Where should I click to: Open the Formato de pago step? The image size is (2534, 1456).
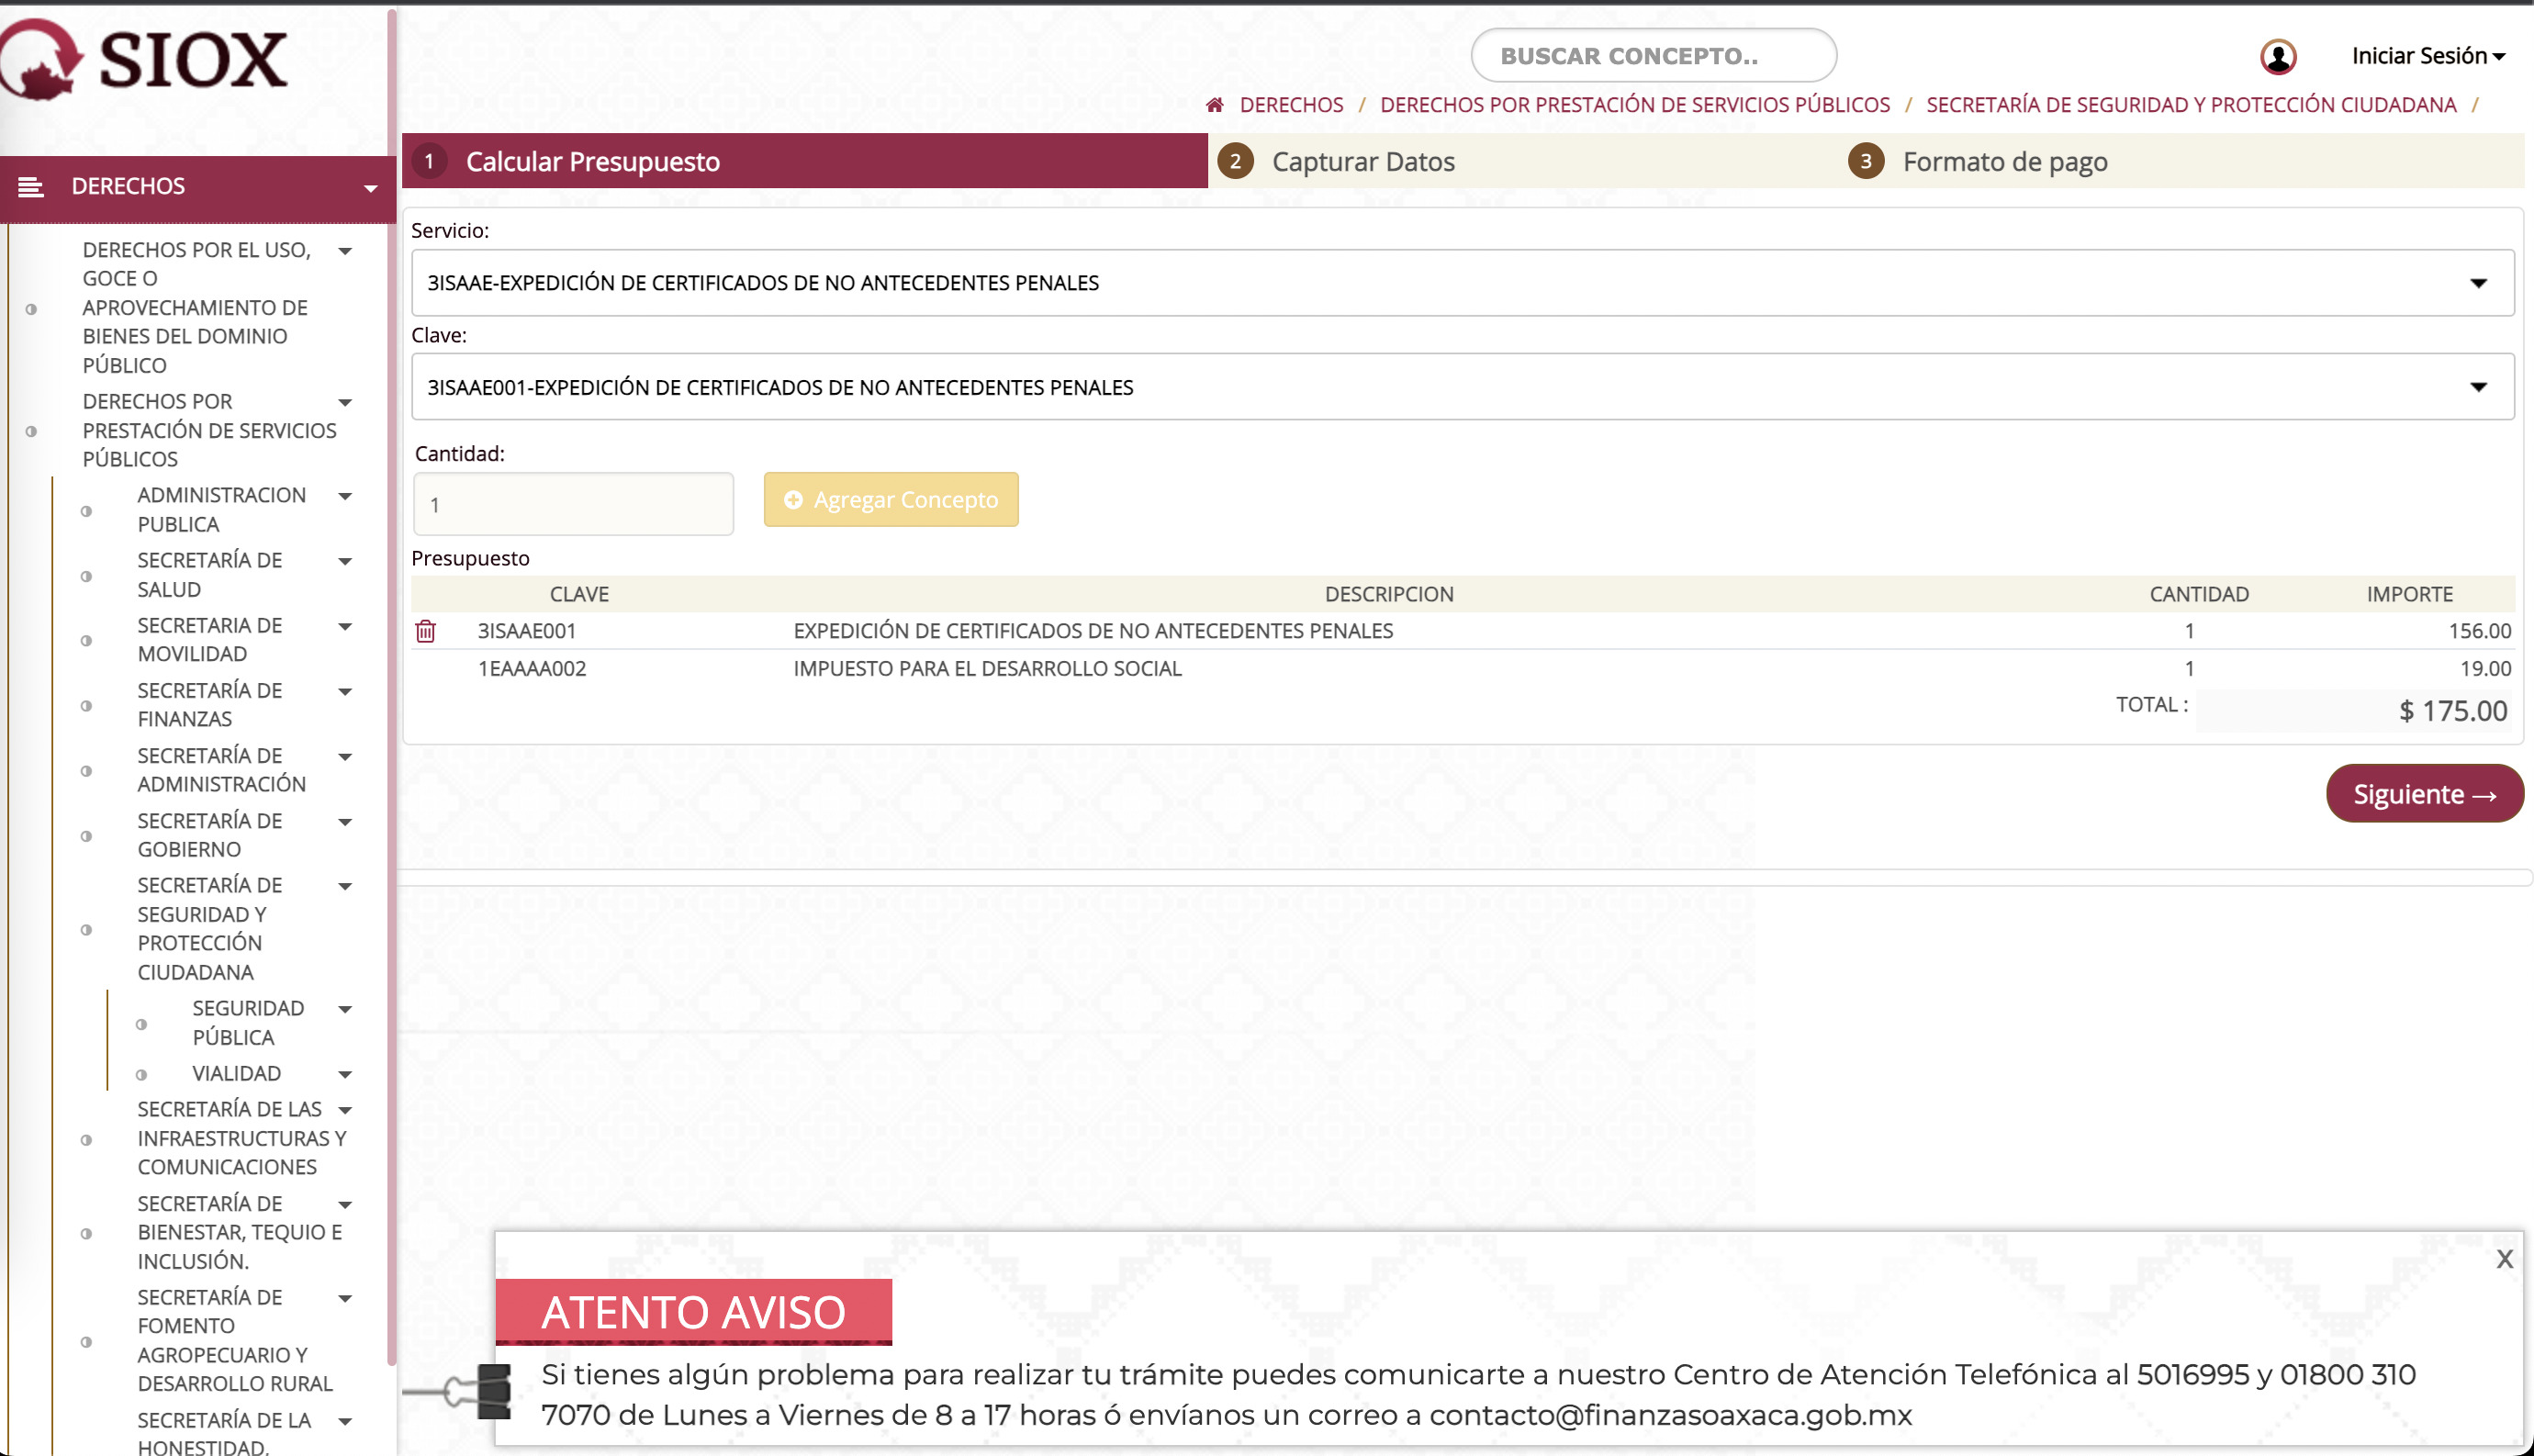click(2004, 161)
